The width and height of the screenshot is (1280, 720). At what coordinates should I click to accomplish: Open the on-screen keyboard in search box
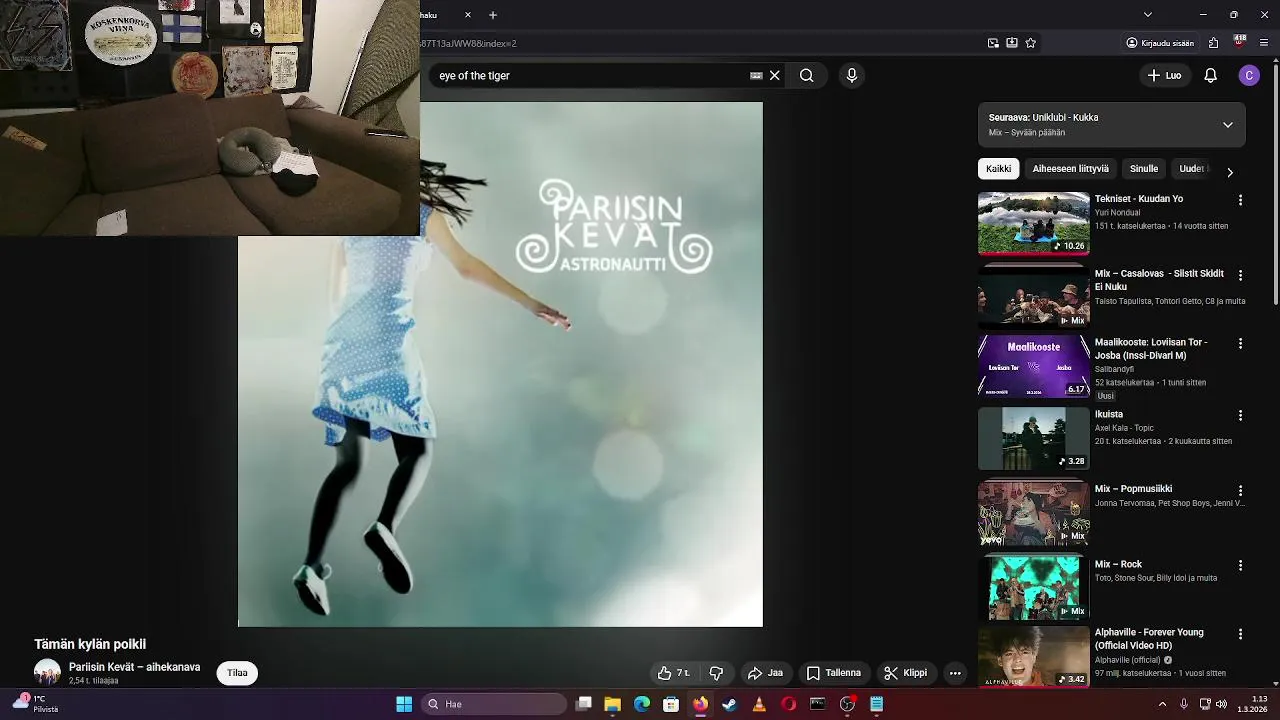(x=756, y=75)
